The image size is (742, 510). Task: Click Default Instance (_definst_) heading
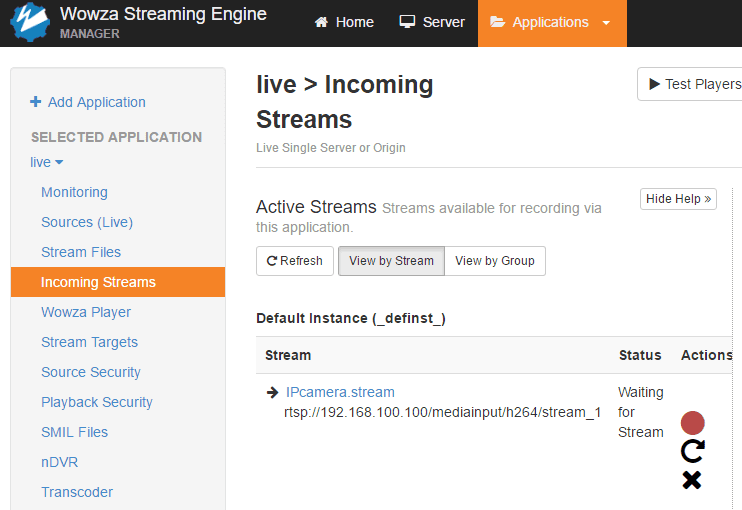pos(351,318)
